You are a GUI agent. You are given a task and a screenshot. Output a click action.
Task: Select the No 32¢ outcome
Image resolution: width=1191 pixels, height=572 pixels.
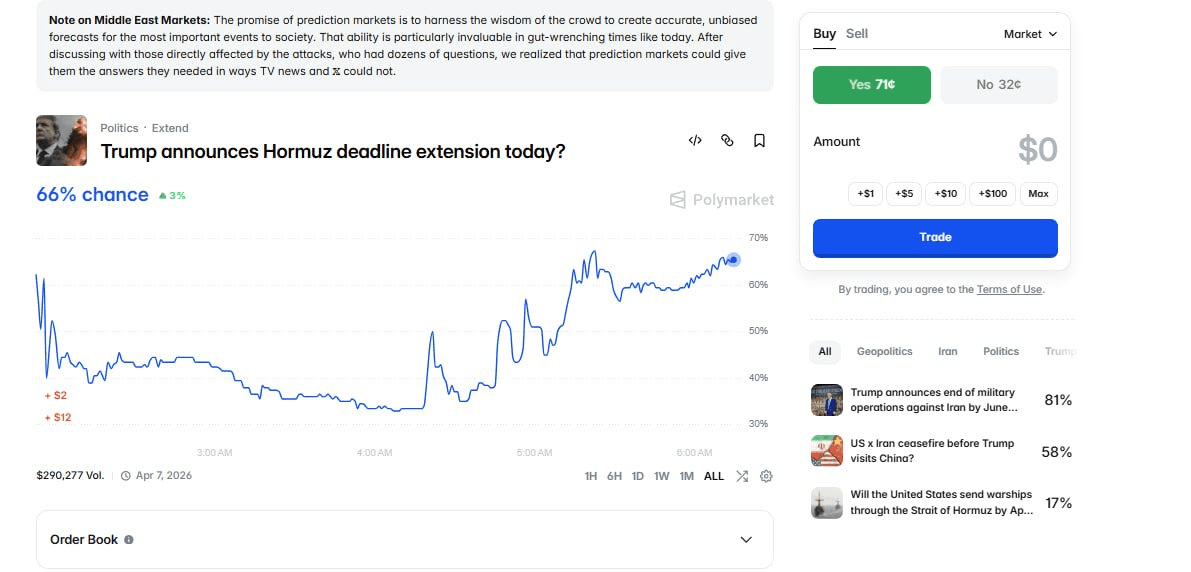[x=998, y=85]
